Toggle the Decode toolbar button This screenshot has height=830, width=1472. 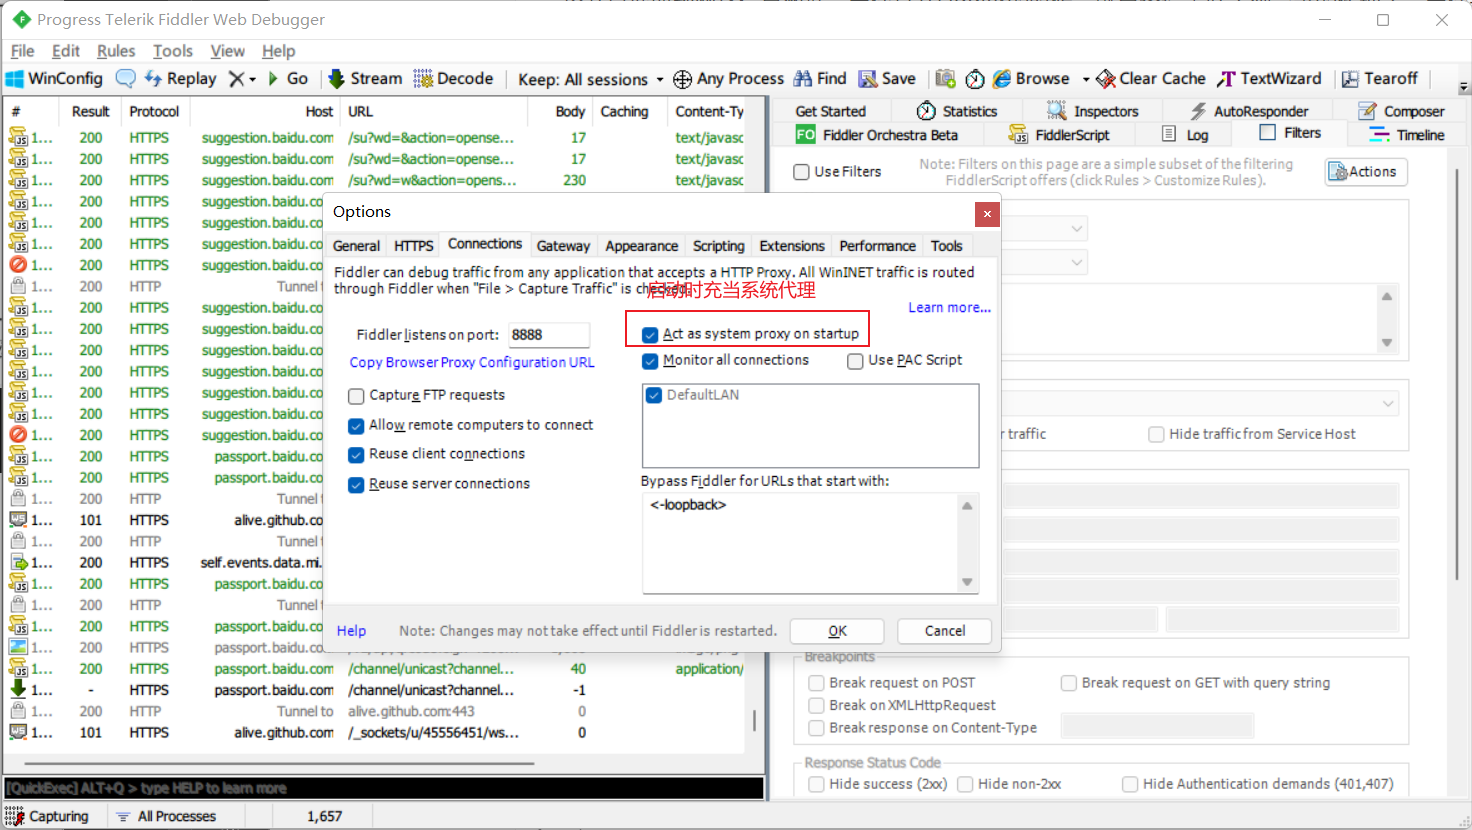pos(453,78)
